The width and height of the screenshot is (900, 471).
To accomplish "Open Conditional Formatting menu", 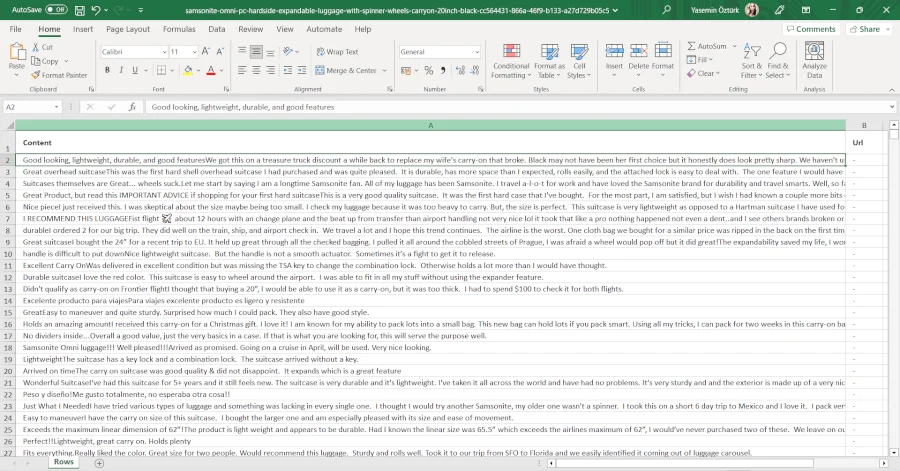I will point(511,61).
